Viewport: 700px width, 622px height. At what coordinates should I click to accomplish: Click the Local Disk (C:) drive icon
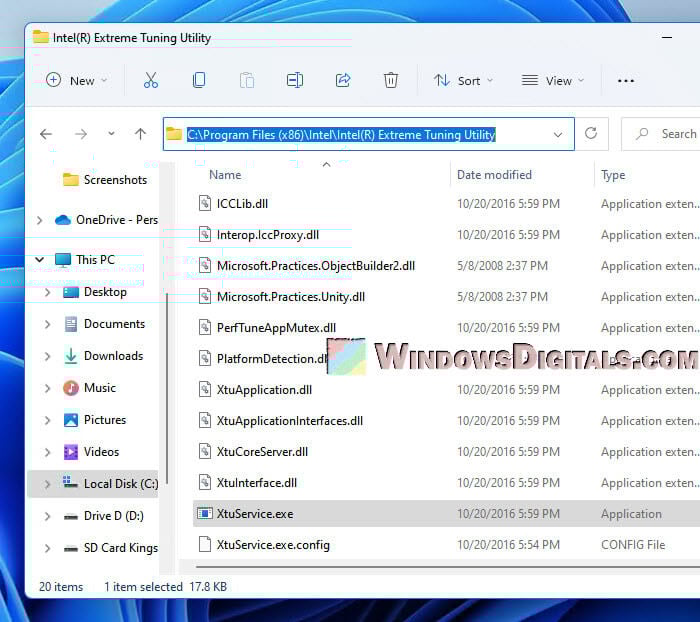tap(70, 482)
